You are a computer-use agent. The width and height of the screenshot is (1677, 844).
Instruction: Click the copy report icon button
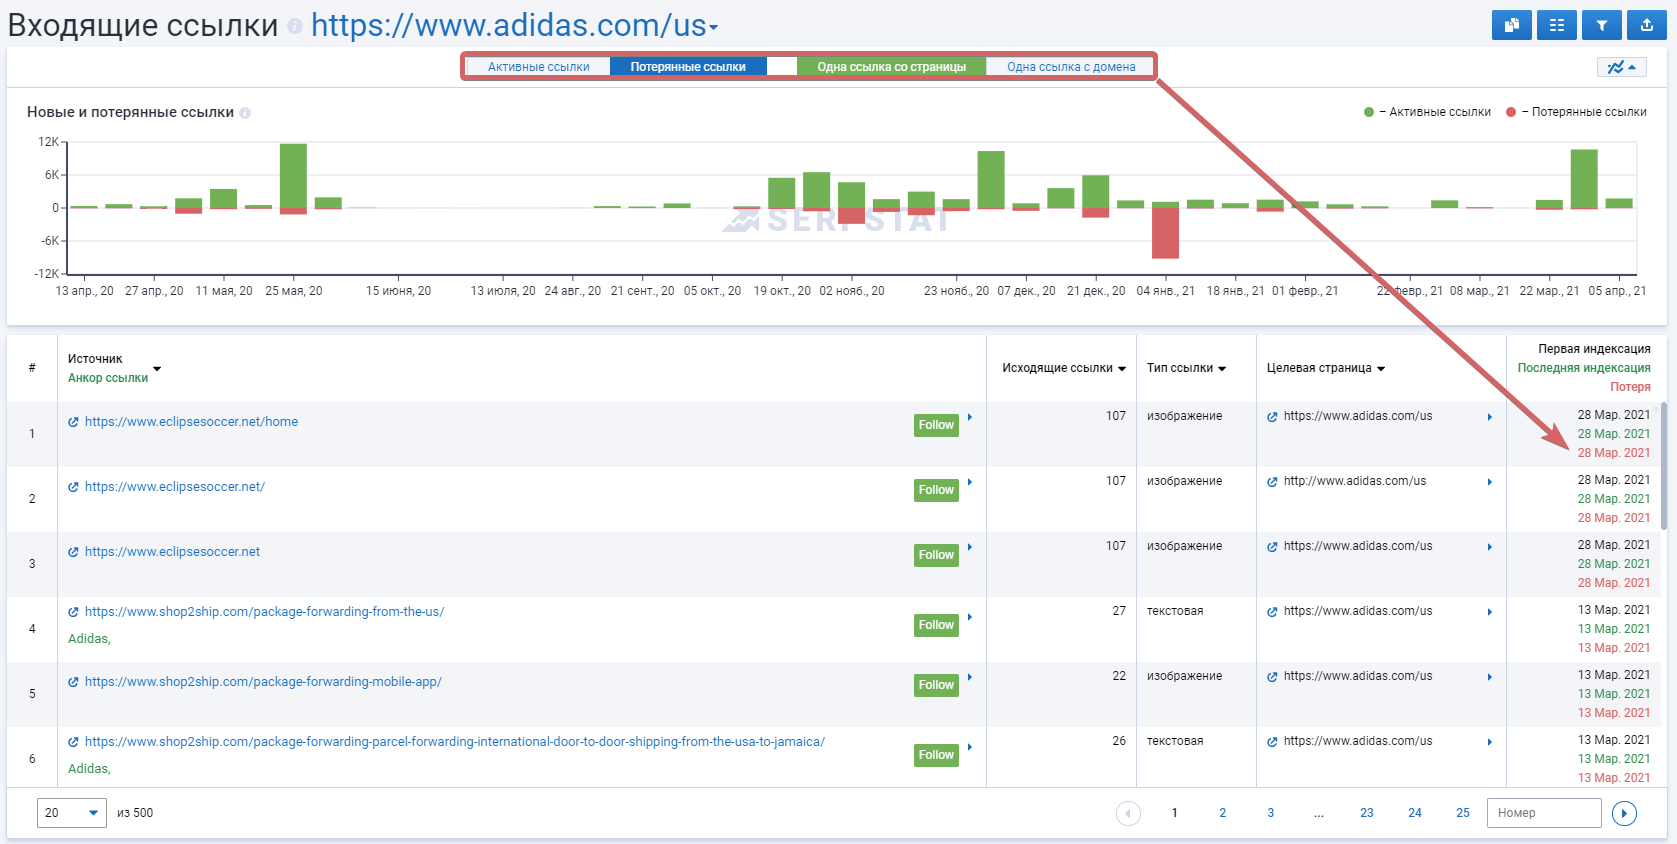click(1511, 25)
